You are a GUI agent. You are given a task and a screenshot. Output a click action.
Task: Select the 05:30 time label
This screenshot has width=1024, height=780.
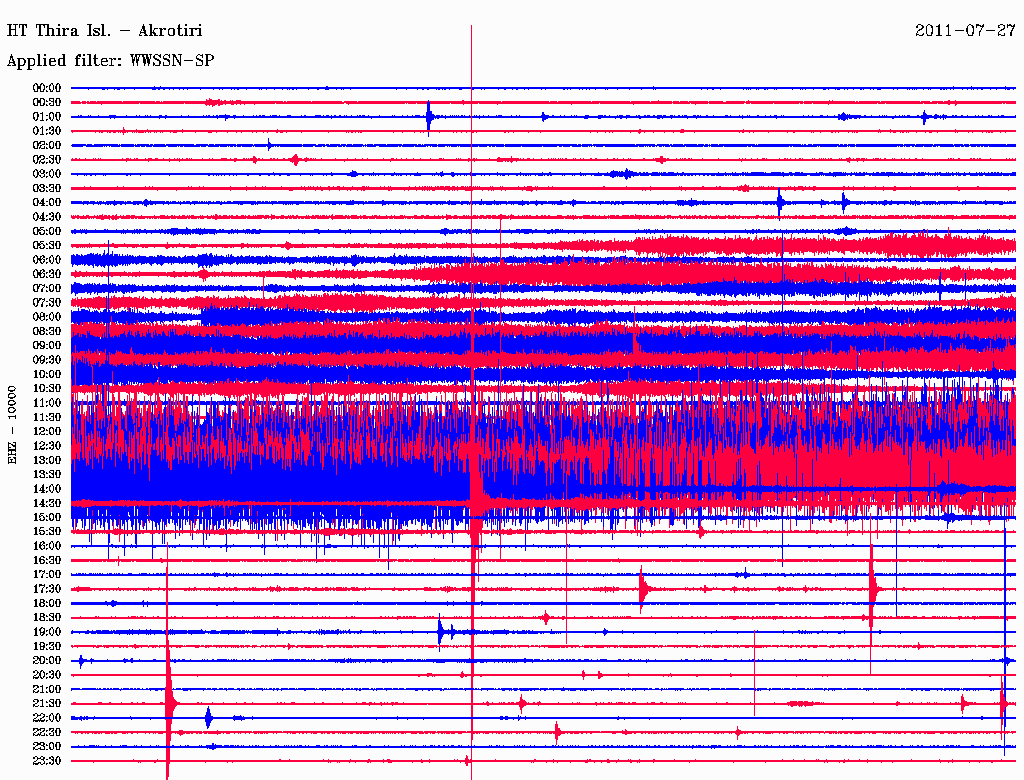[47, 246]
